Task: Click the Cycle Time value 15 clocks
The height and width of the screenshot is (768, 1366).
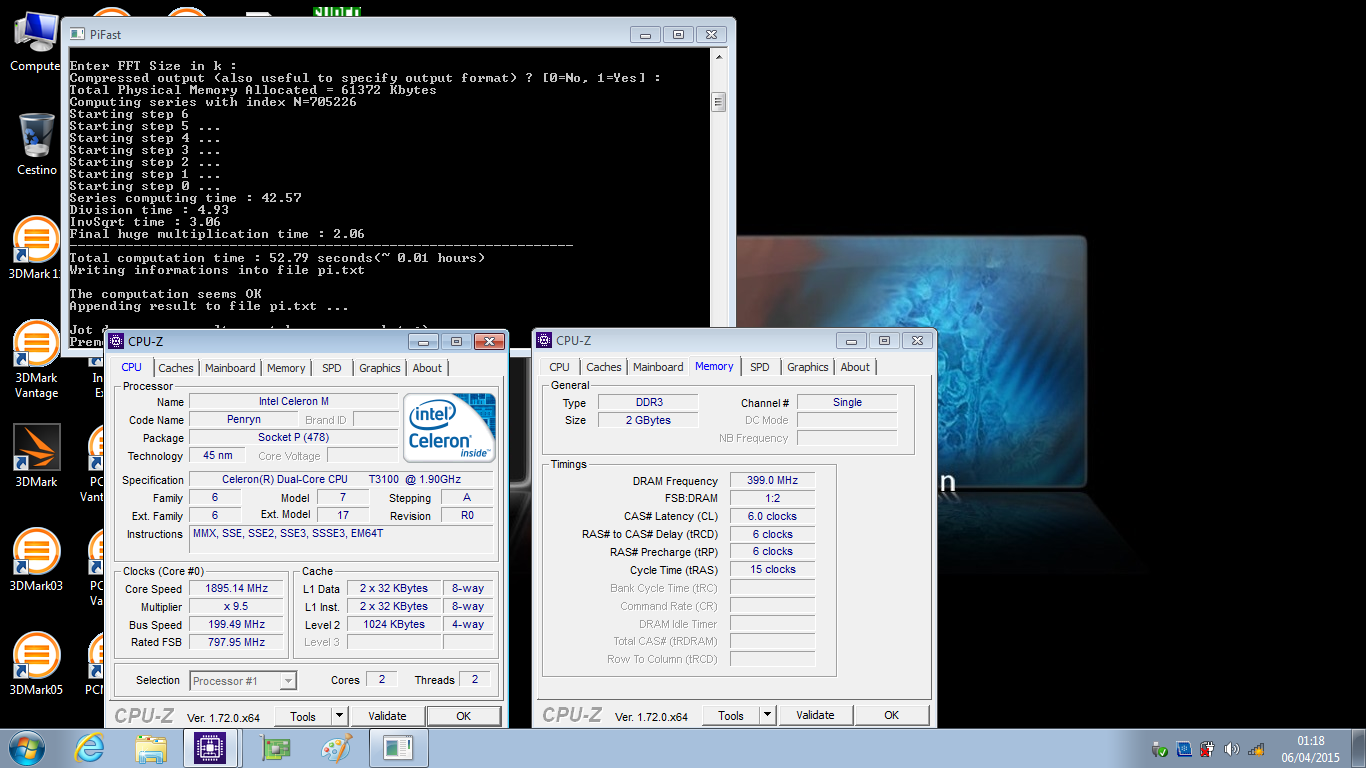Action: click(772, 569)
